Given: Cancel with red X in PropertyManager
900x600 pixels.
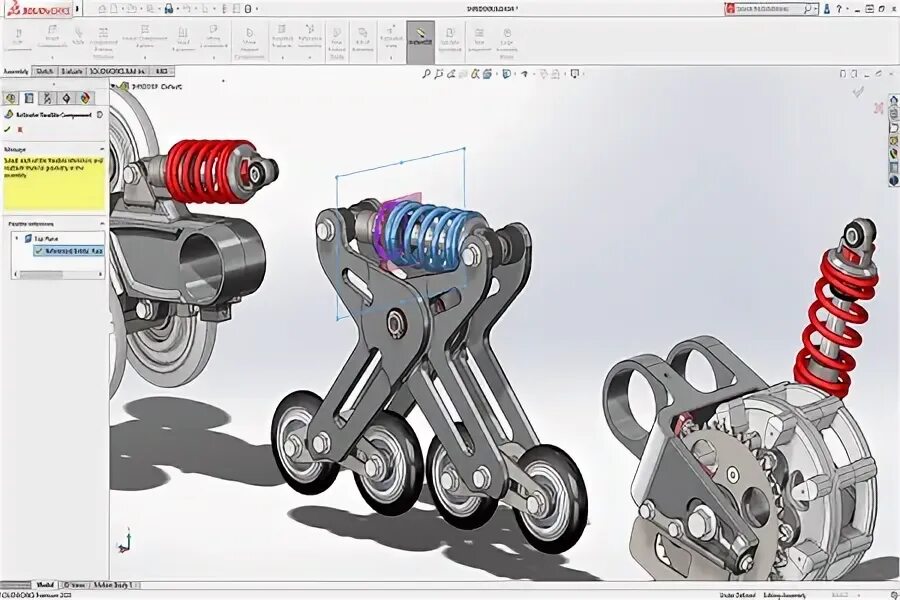Looking at the screenshot, I should (21, 130).
